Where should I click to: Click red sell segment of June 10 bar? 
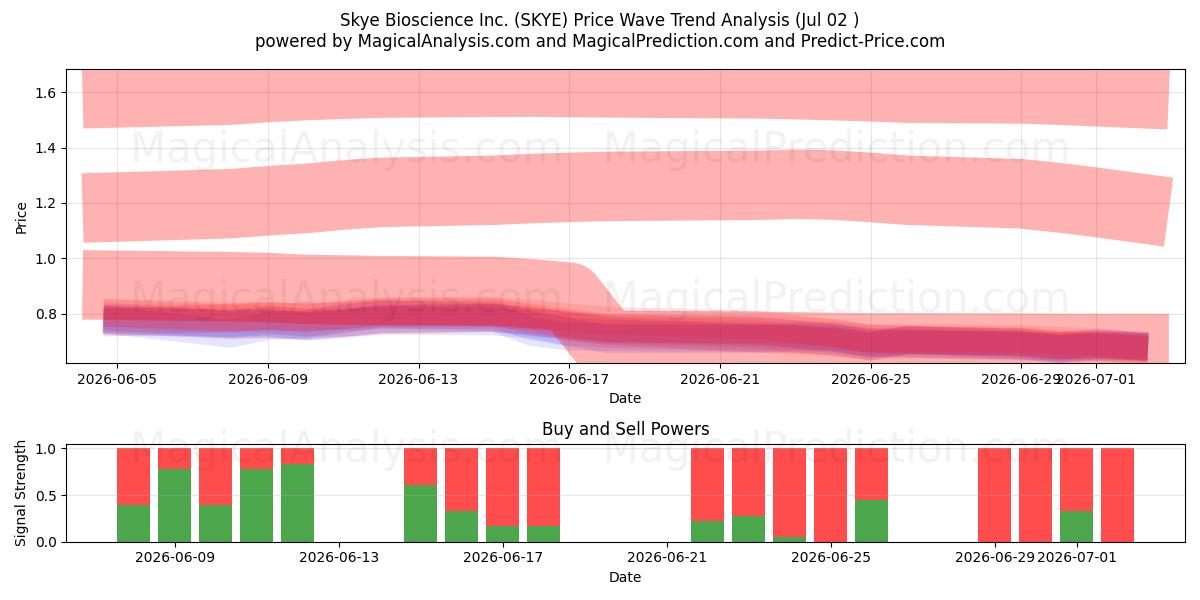216,476
